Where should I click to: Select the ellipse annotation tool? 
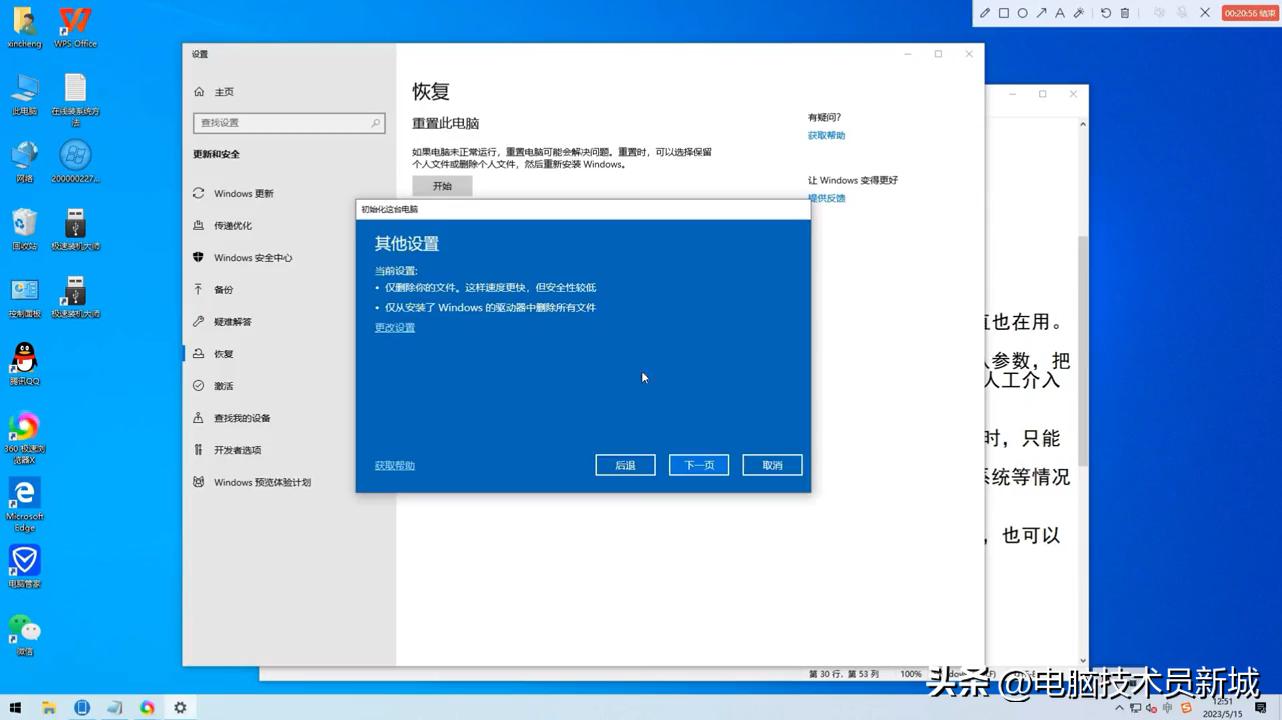[1023, 13]
